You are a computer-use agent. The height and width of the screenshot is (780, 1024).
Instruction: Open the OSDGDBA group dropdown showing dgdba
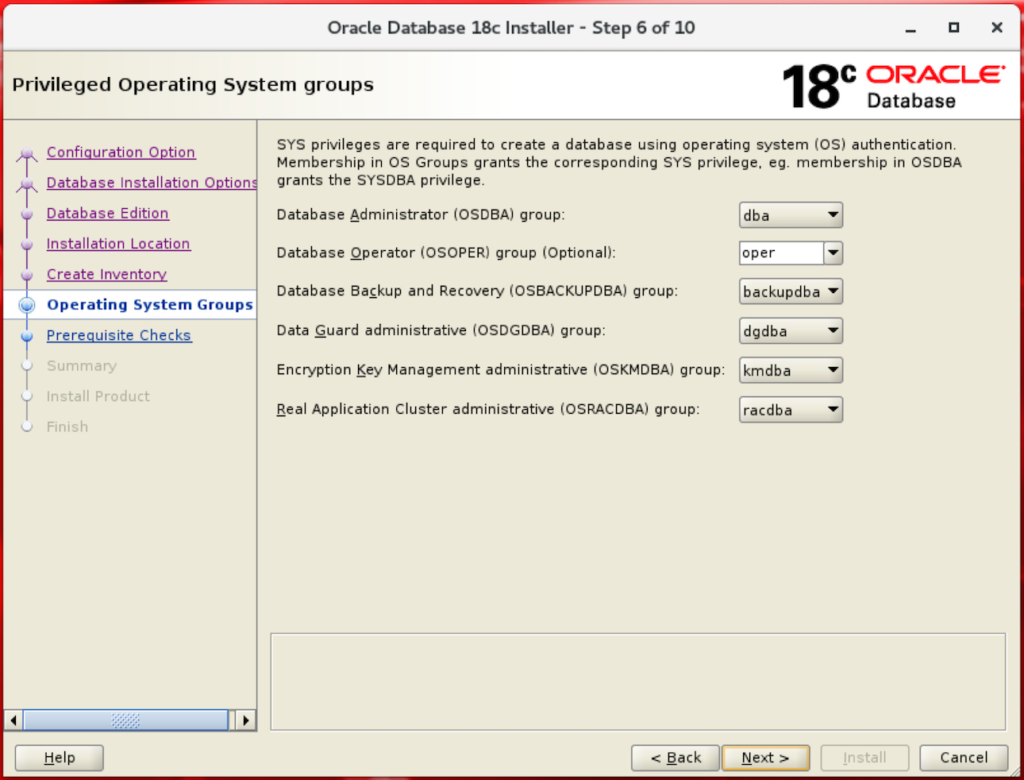click(x=790, y=331)
